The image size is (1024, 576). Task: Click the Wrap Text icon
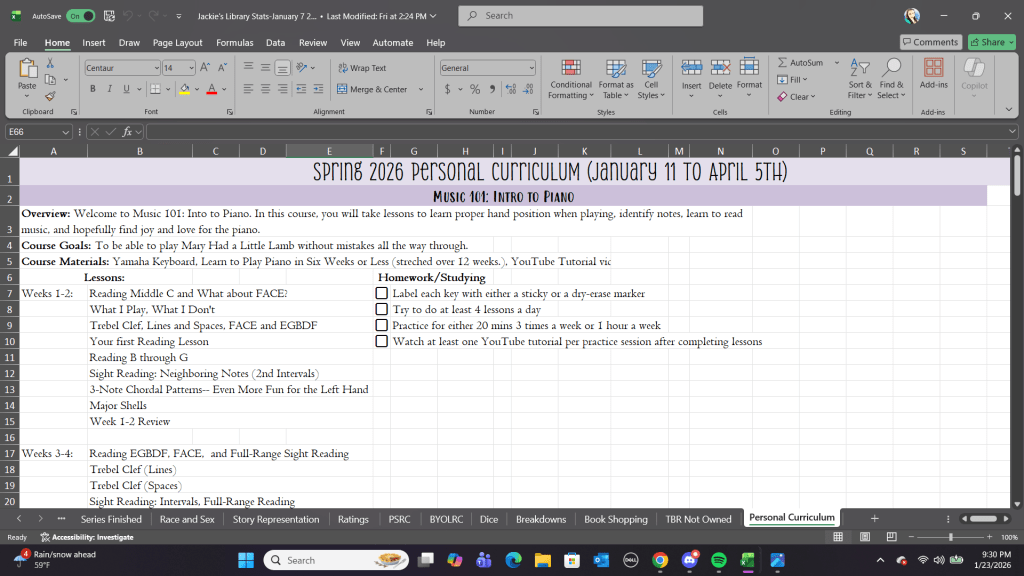tap(361, 68)
